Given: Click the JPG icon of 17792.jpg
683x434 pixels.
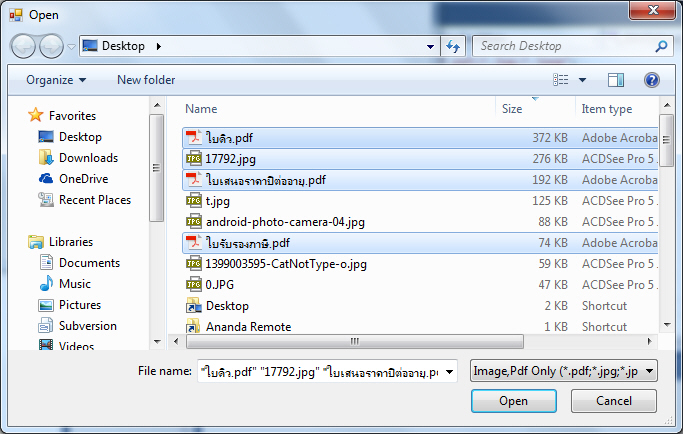Looking at the screenshot, I should [194, 159].
